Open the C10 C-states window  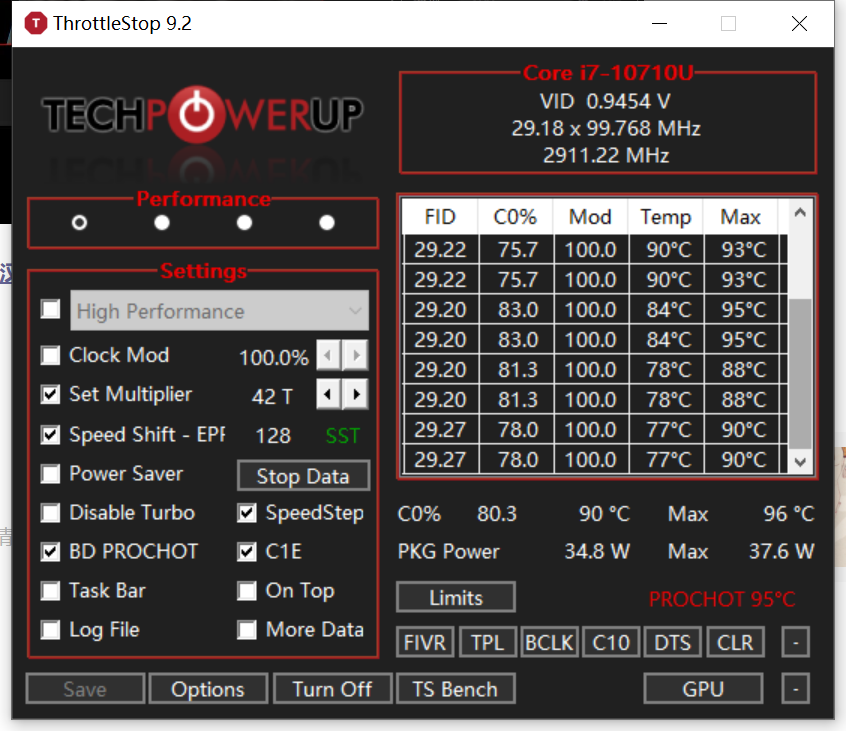611,642
